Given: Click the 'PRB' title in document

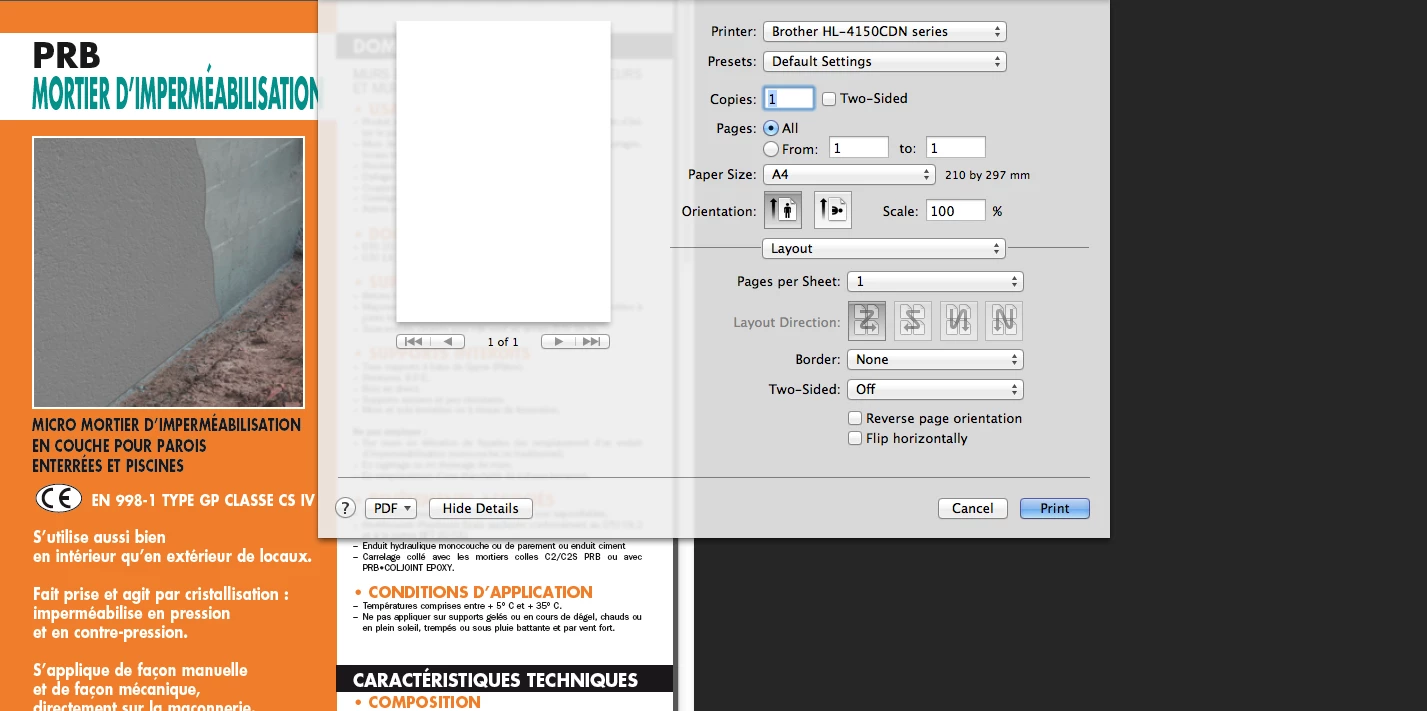Looking at the screenshot, I should [66, 54].
